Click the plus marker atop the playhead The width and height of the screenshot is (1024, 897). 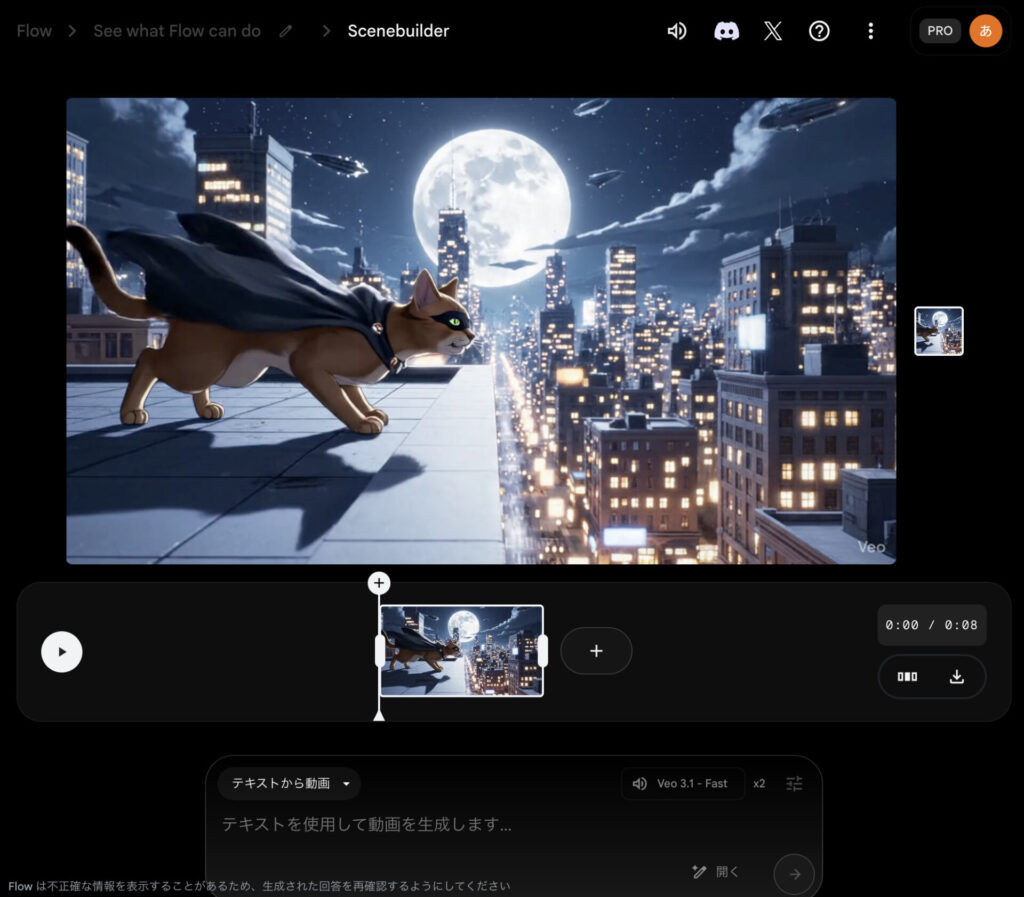tap(378, 583)
